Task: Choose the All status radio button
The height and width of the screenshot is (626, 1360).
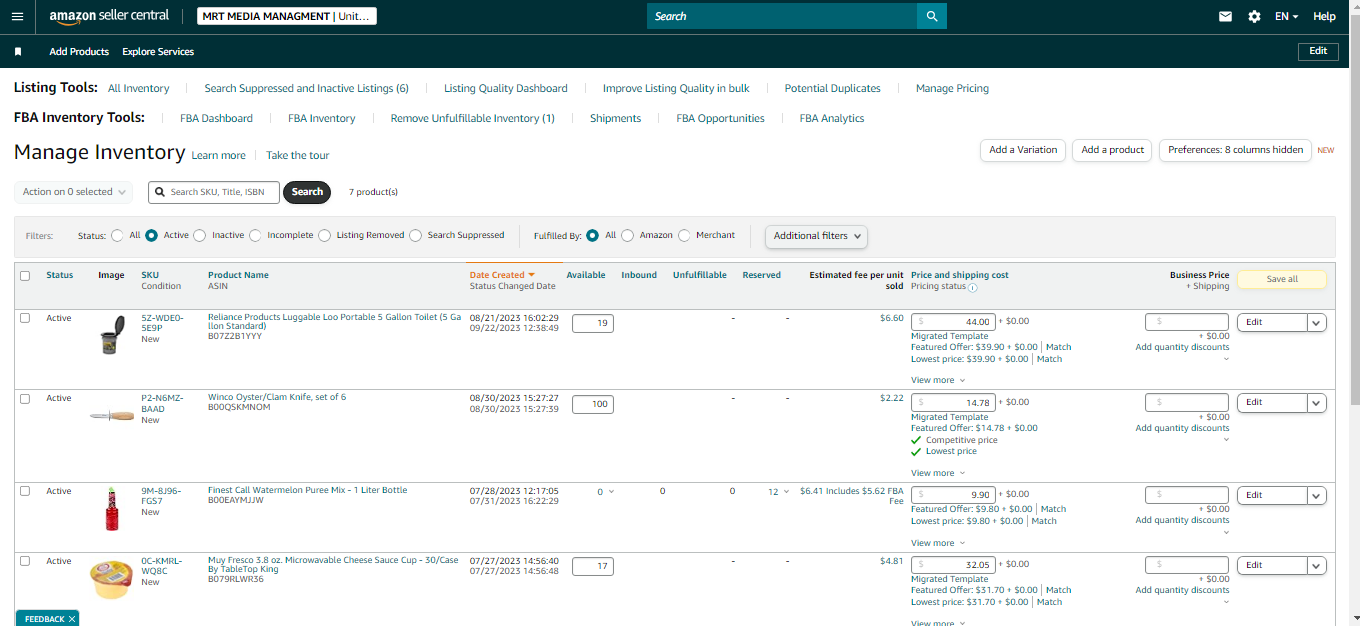Action: click(x=118, y=236)
